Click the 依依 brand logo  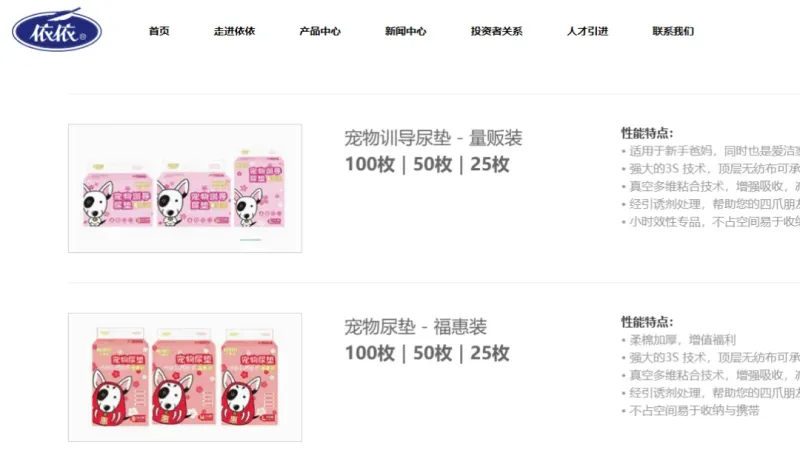[x=57, y=30]
